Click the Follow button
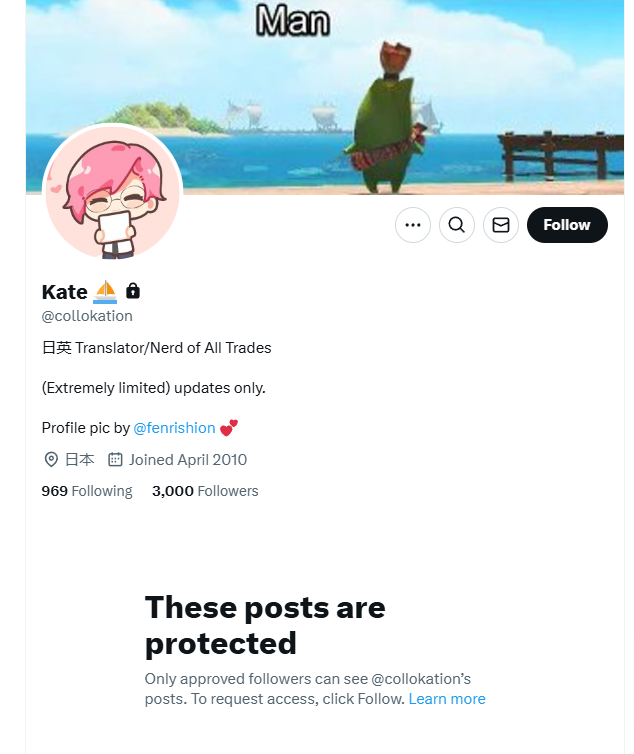 click(567, 225)
